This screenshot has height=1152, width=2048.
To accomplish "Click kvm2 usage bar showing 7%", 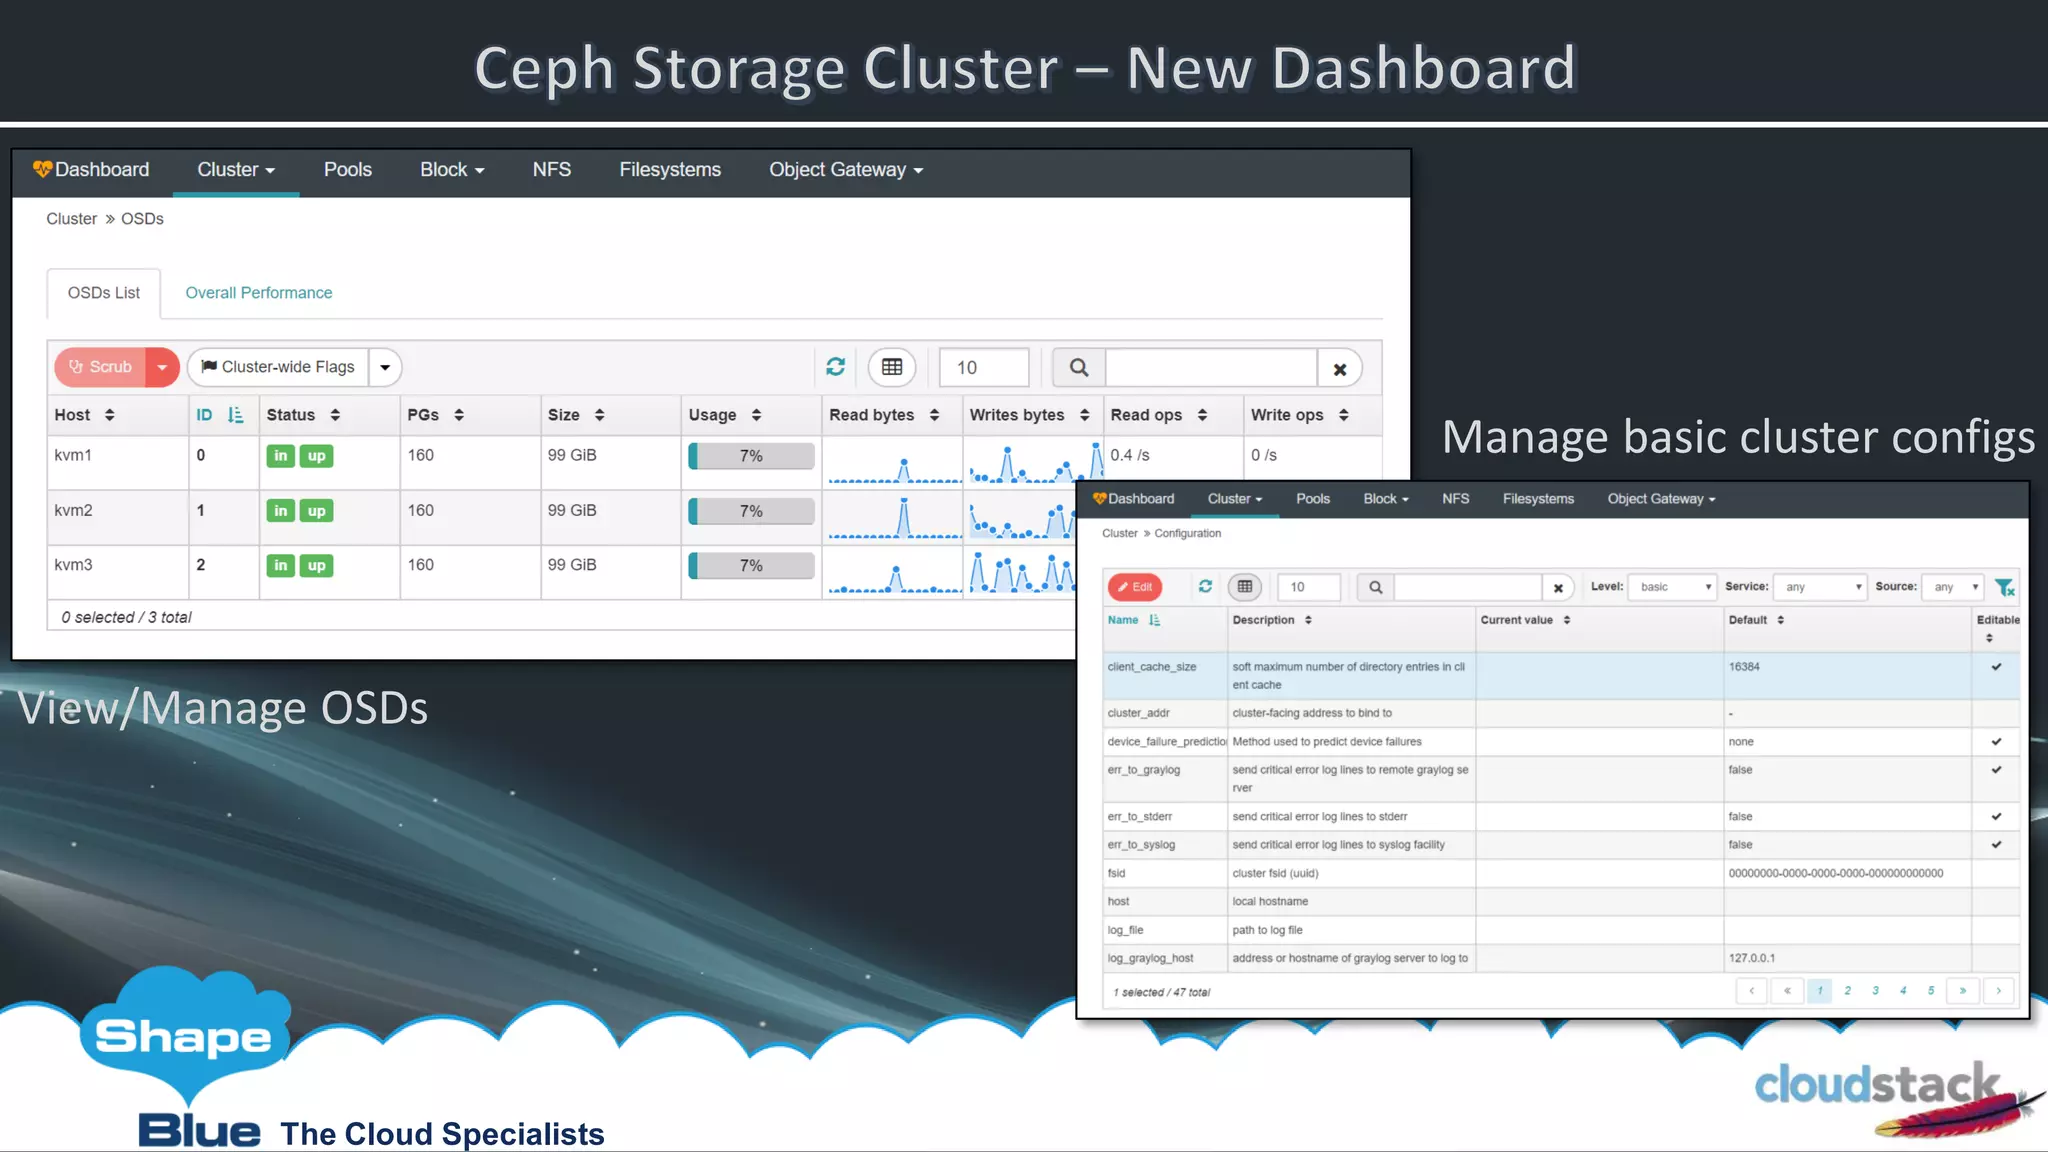I will point(751,511).
